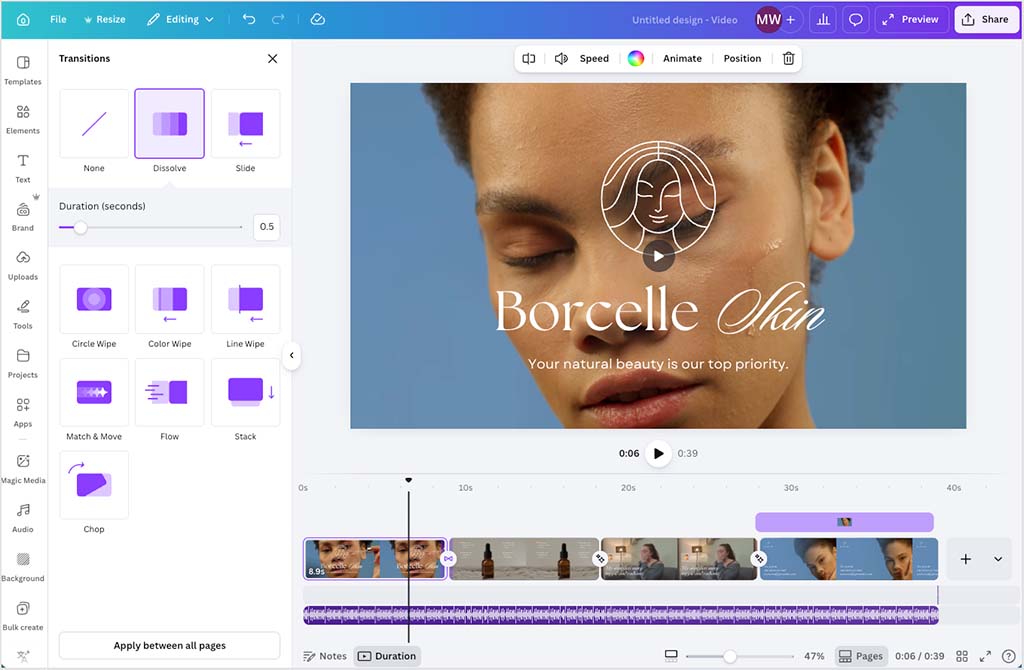Open the Magic Media sidebar panel
The height and width of the screenshot is (670, 1024).
(23, 468)
